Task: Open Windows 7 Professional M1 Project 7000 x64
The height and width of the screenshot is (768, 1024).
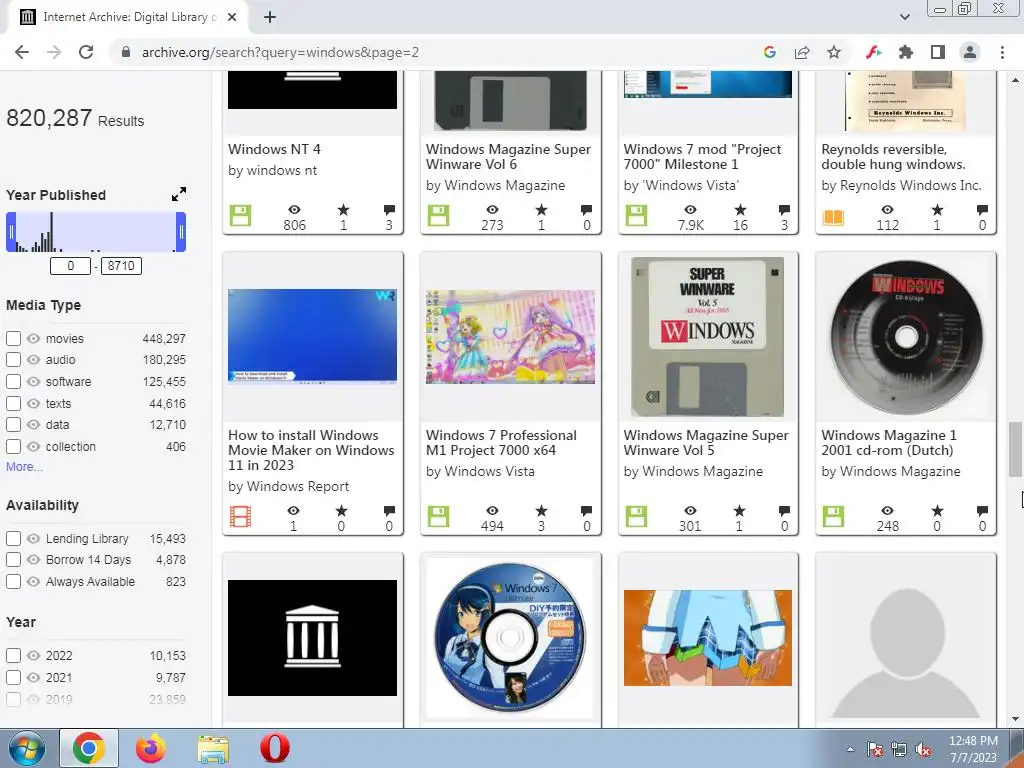Action: (501, 443)
